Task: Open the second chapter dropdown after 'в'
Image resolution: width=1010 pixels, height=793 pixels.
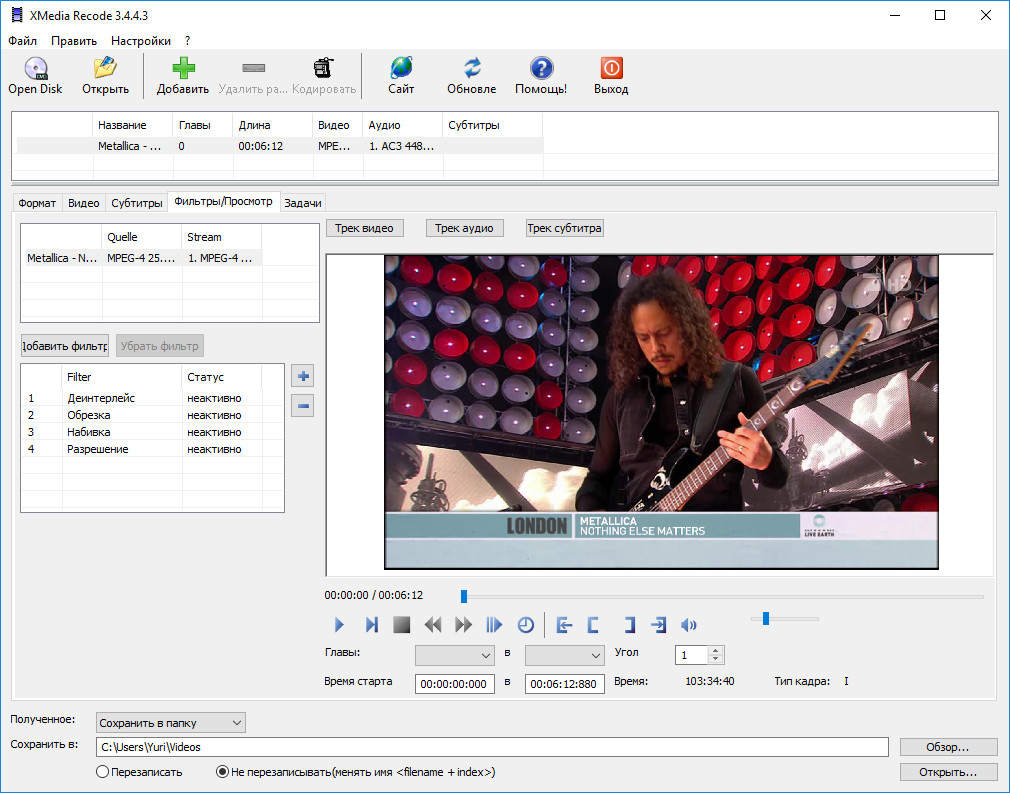Action: (x=565, y=656)
